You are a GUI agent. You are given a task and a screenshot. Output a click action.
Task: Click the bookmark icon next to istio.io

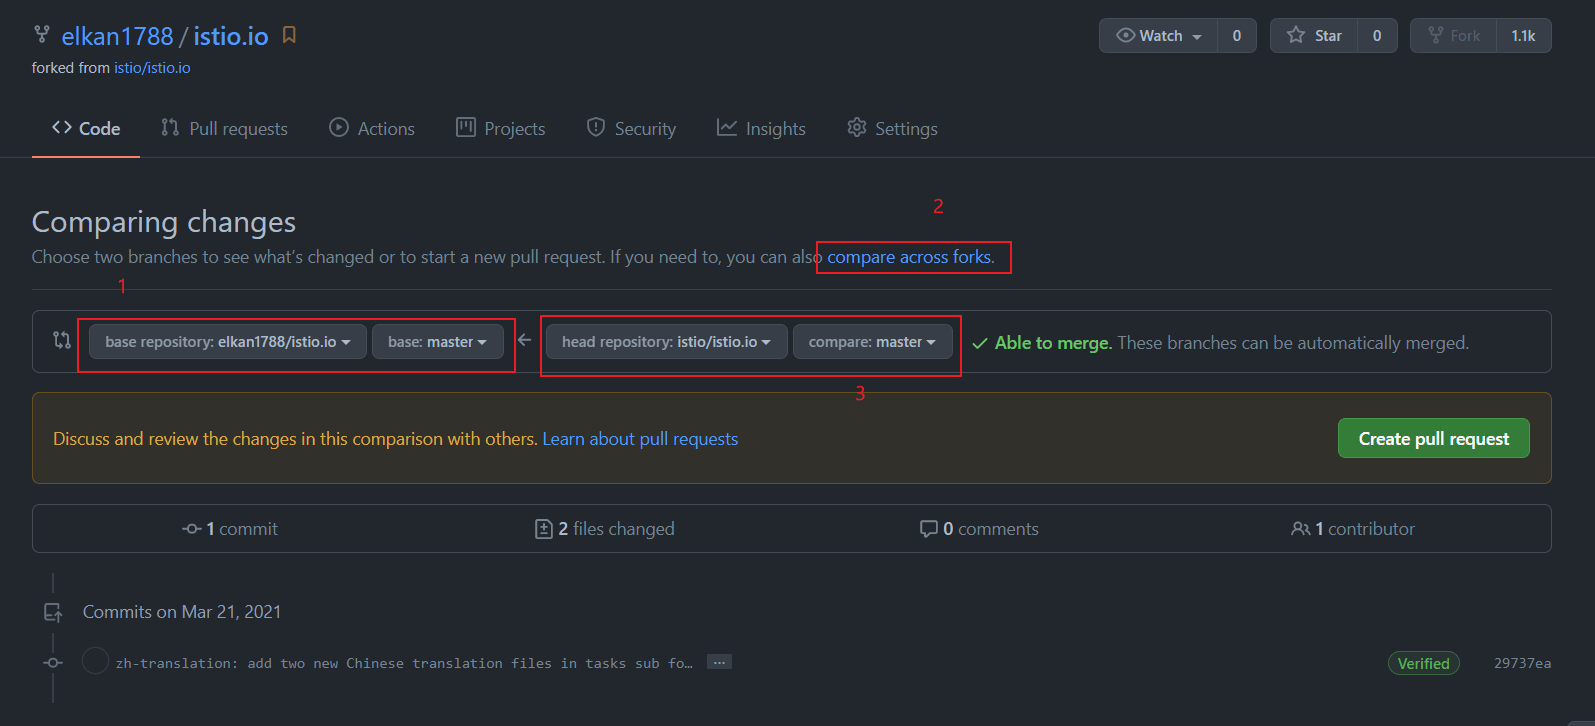289,35
